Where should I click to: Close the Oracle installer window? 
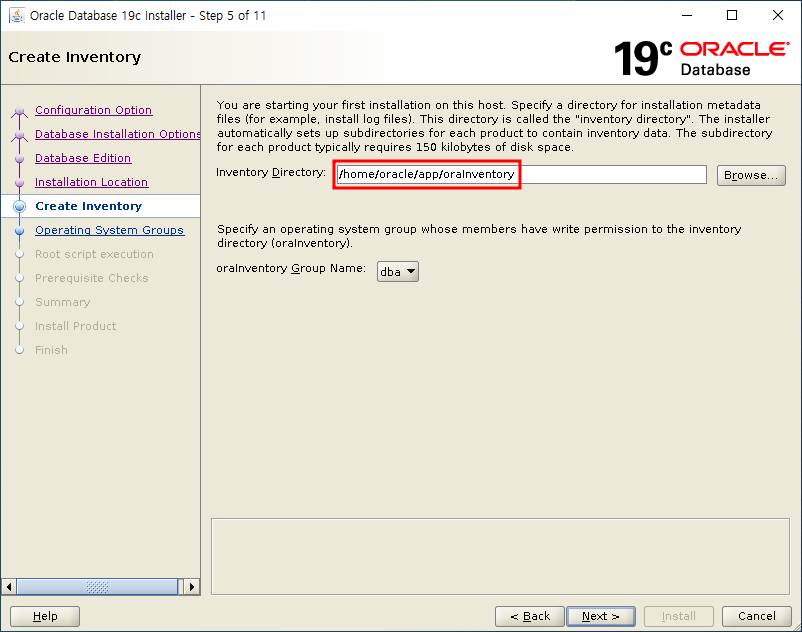(x=778, y=15)
